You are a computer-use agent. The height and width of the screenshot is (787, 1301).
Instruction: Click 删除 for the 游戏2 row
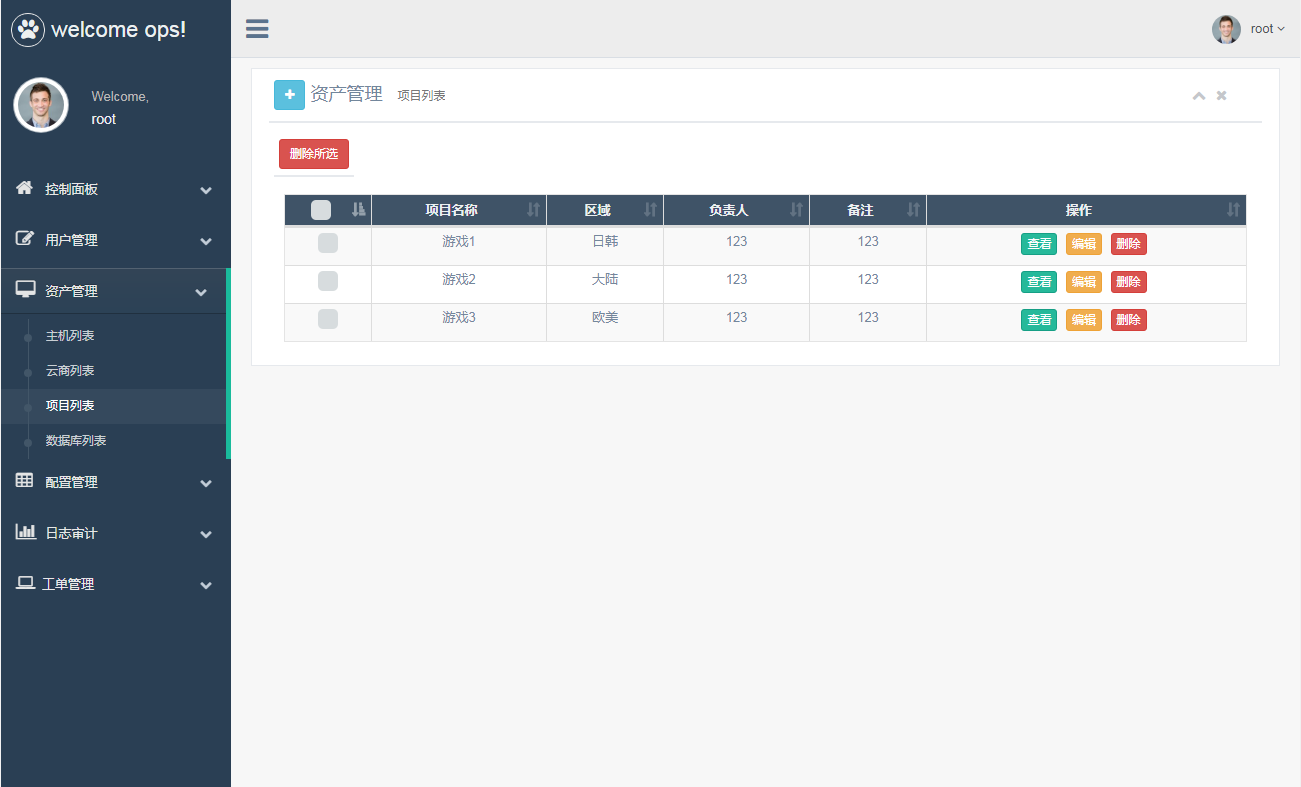[x=1129, y=282]
